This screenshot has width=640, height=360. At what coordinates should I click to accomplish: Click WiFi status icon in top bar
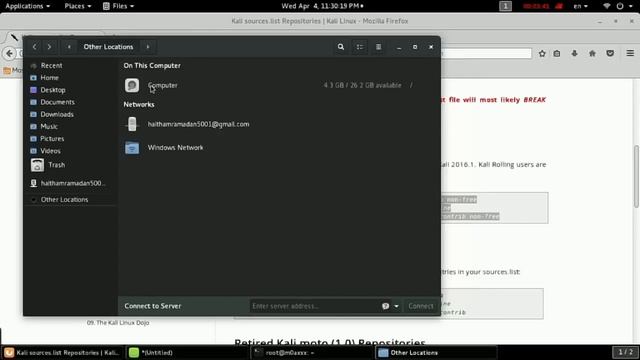point(607,6)
